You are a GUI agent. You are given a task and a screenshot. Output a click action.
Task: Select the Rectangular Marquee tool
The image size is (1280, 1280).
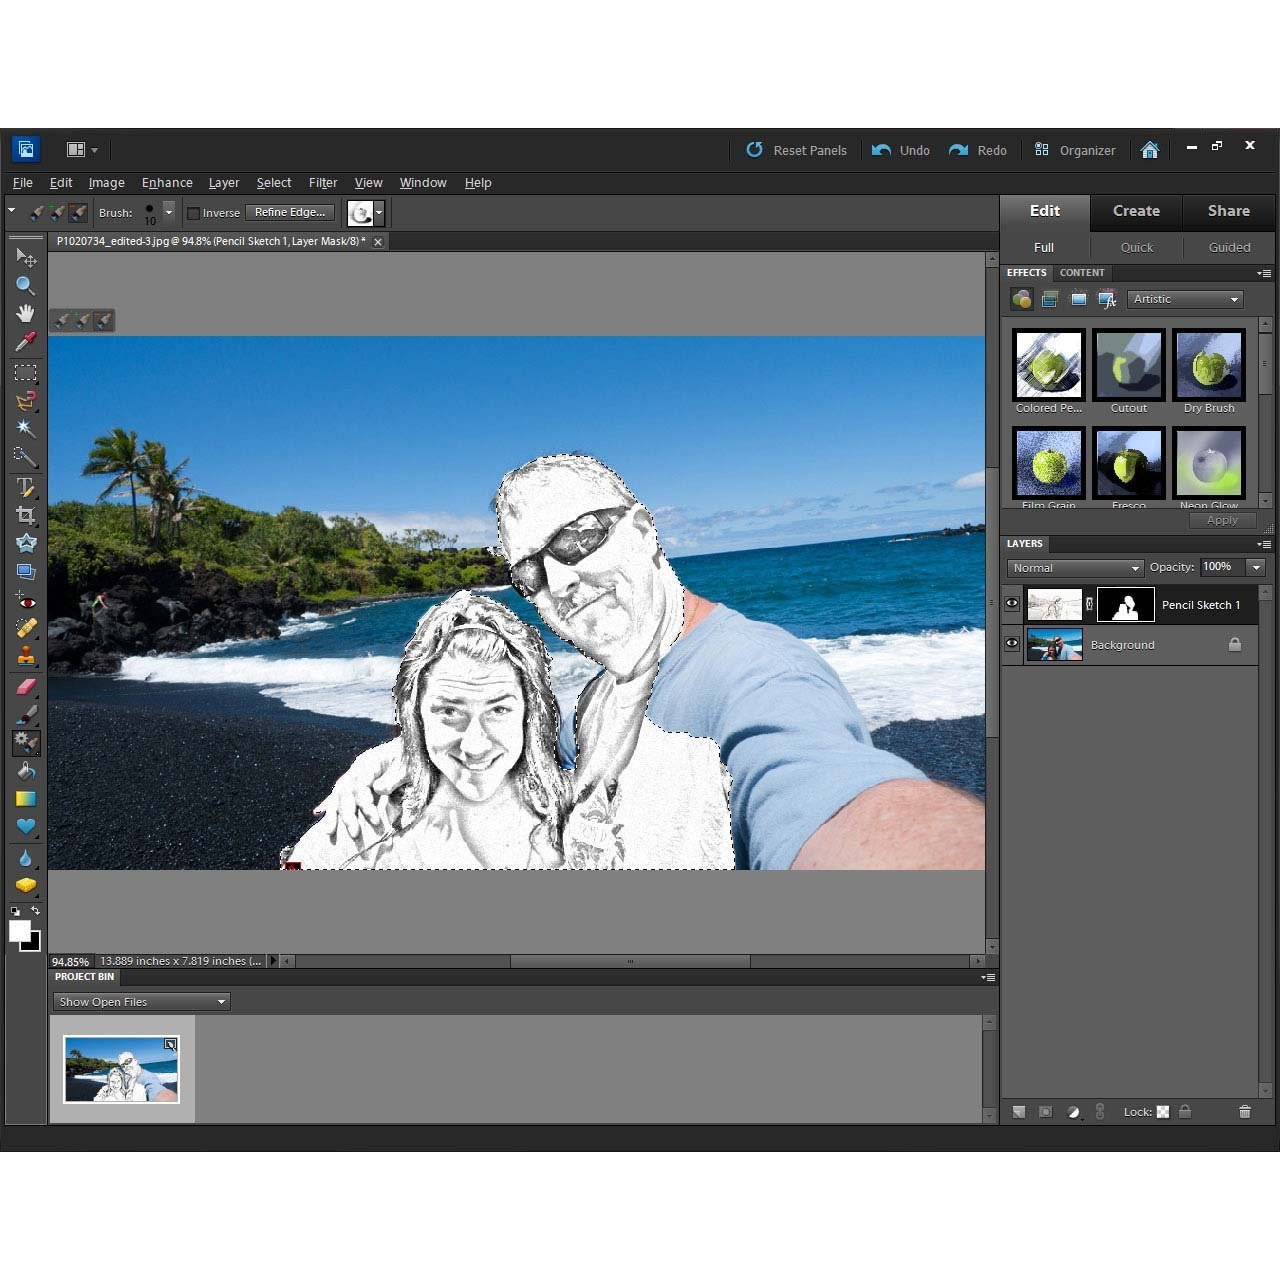coord(26,373)
